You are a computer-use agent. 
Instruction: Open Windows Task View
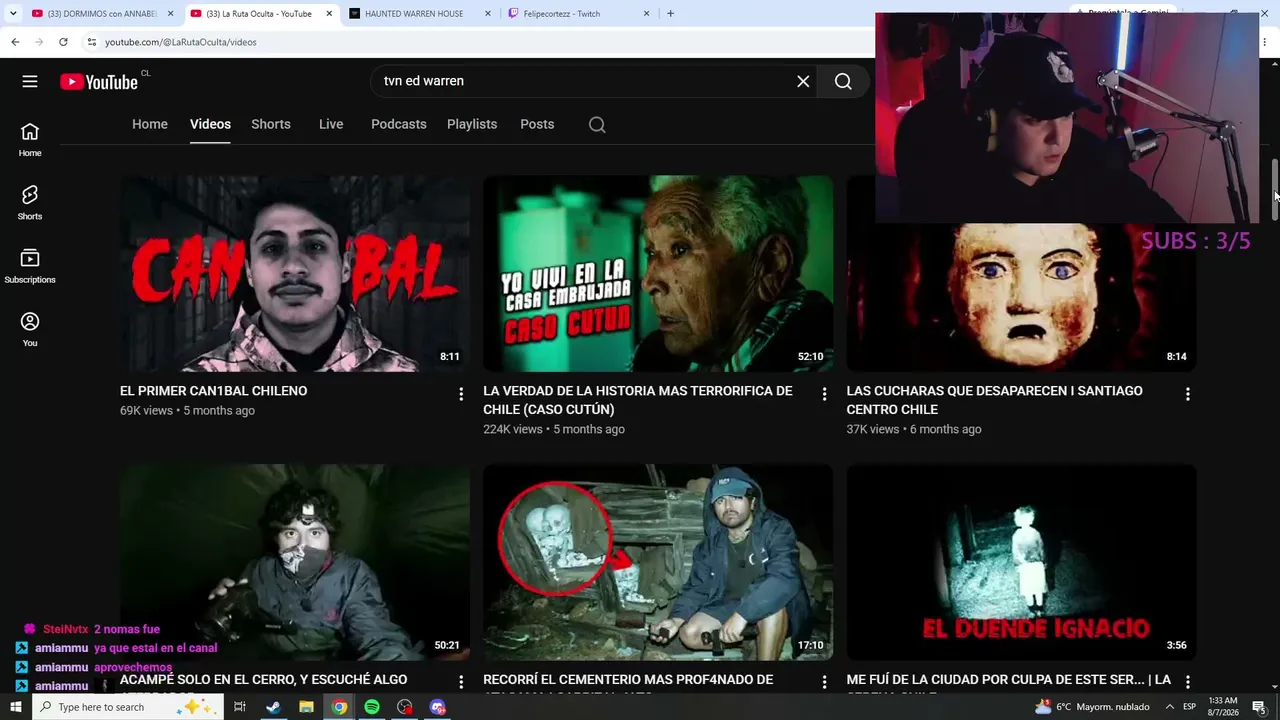(x=240, y=707)
